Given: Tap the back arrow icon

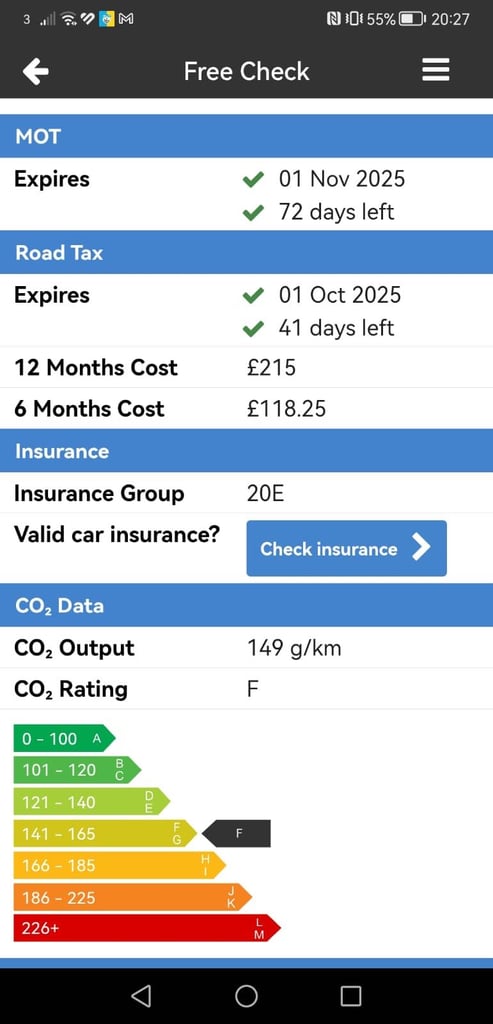Looking at the screenshot, I should tap(36, 71).
